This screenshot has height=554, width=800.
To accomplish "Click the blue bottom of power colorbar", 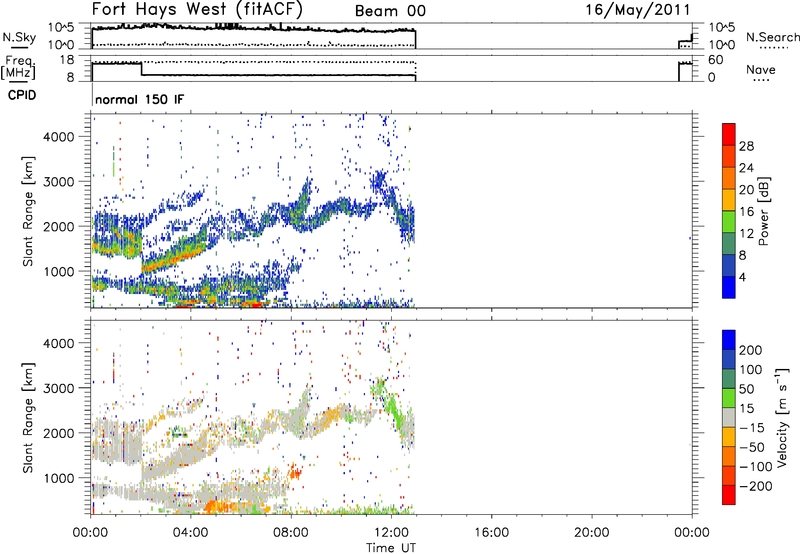I will 729,287.
